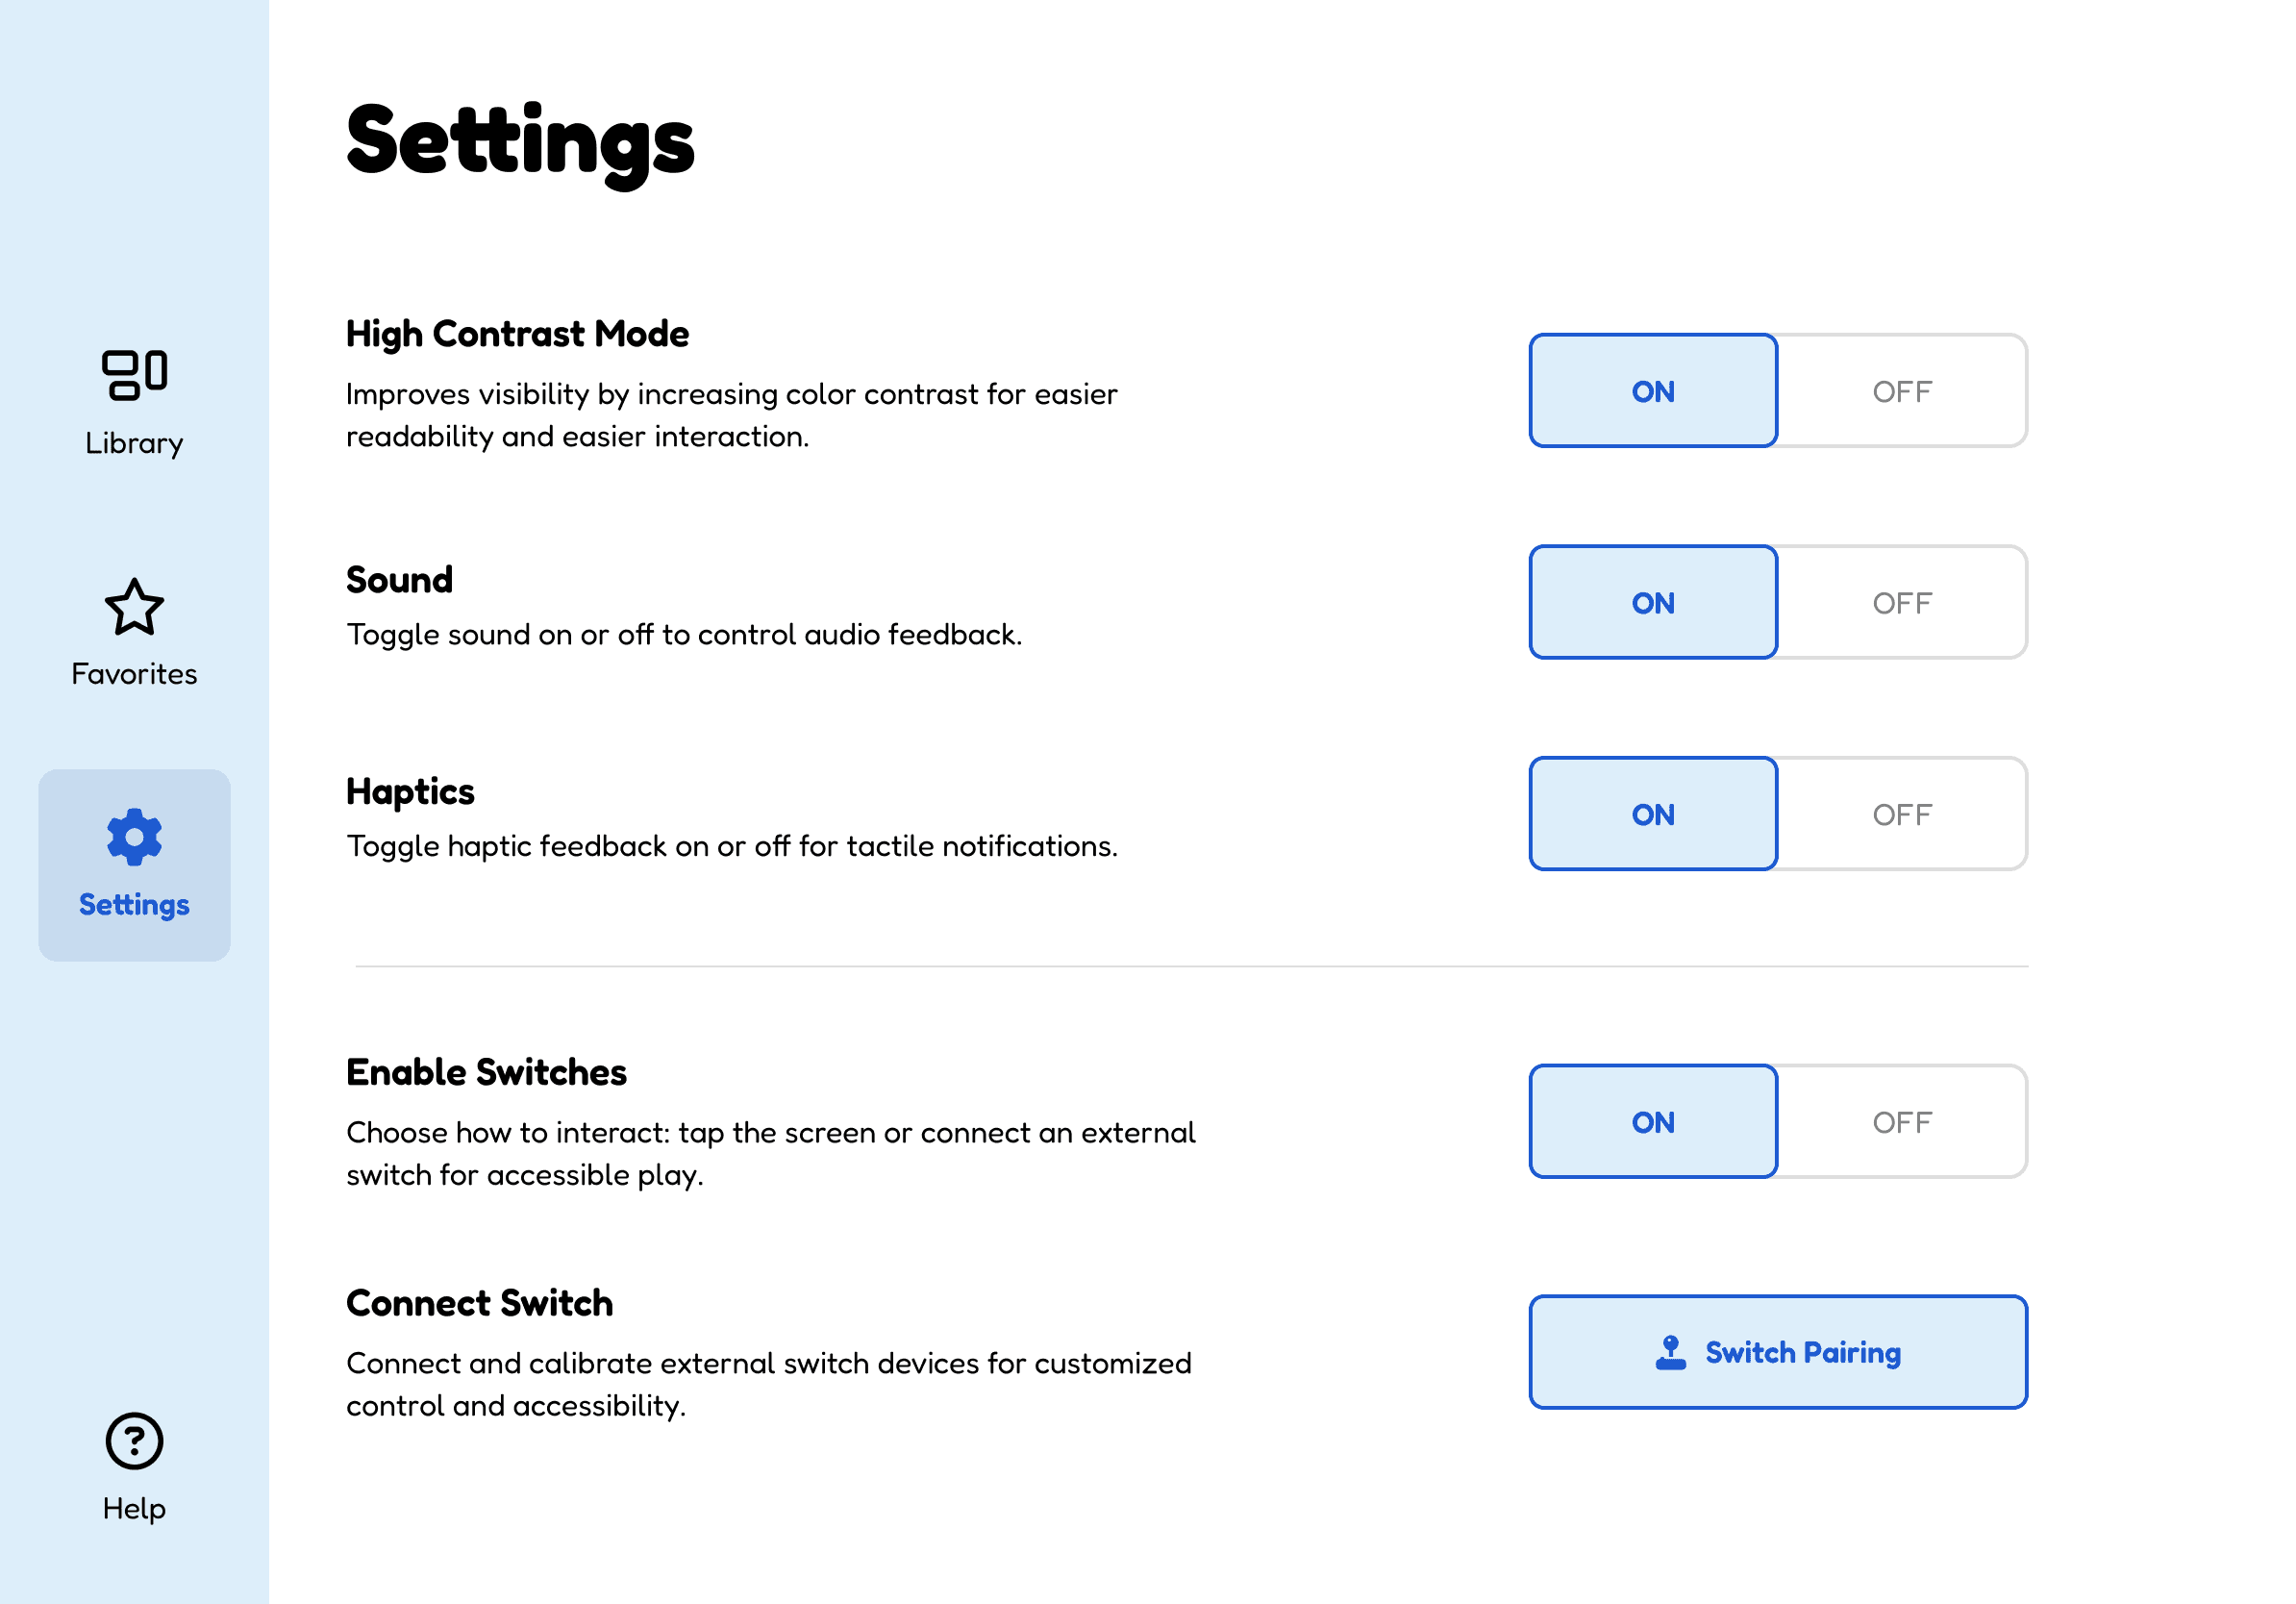Click the joystick icon in Switch Pairing
This screenshot has height=1604, width=2296.
1670,1352
